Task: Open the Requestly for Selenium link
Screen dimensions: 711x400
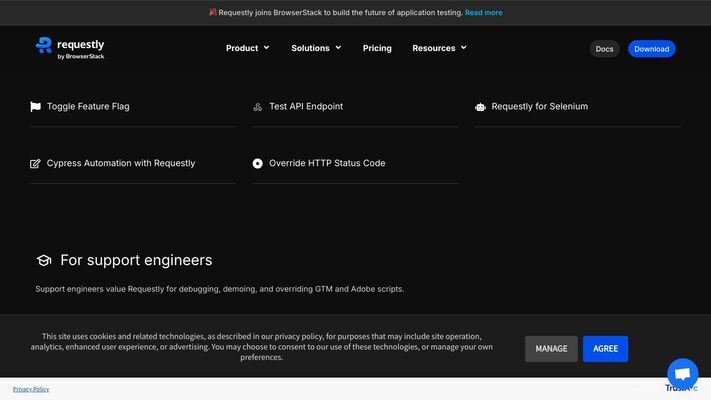Action: point(539,106)
